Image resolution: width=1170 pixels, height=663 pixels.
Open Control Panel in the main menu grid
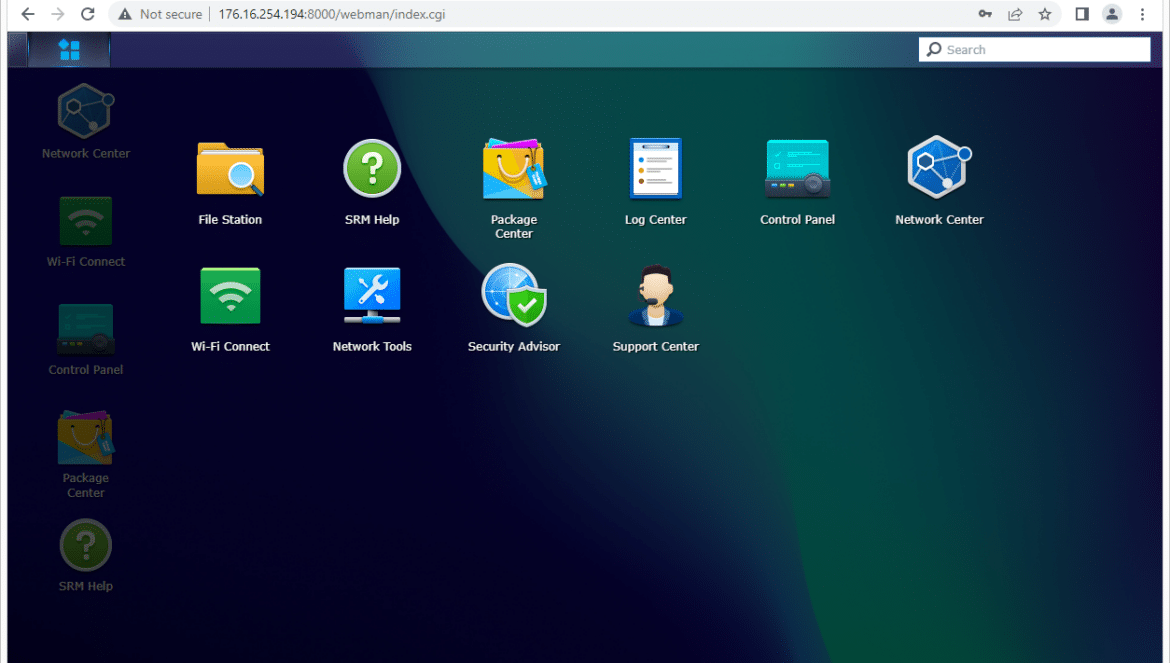coord(797,181)
